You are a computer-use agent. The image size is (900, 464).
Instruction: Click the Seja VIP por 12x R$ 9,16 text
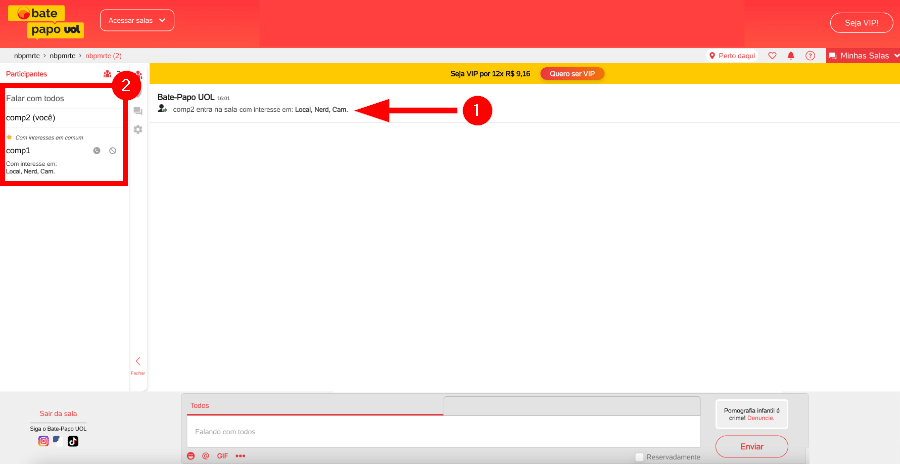tap(490, 74)
